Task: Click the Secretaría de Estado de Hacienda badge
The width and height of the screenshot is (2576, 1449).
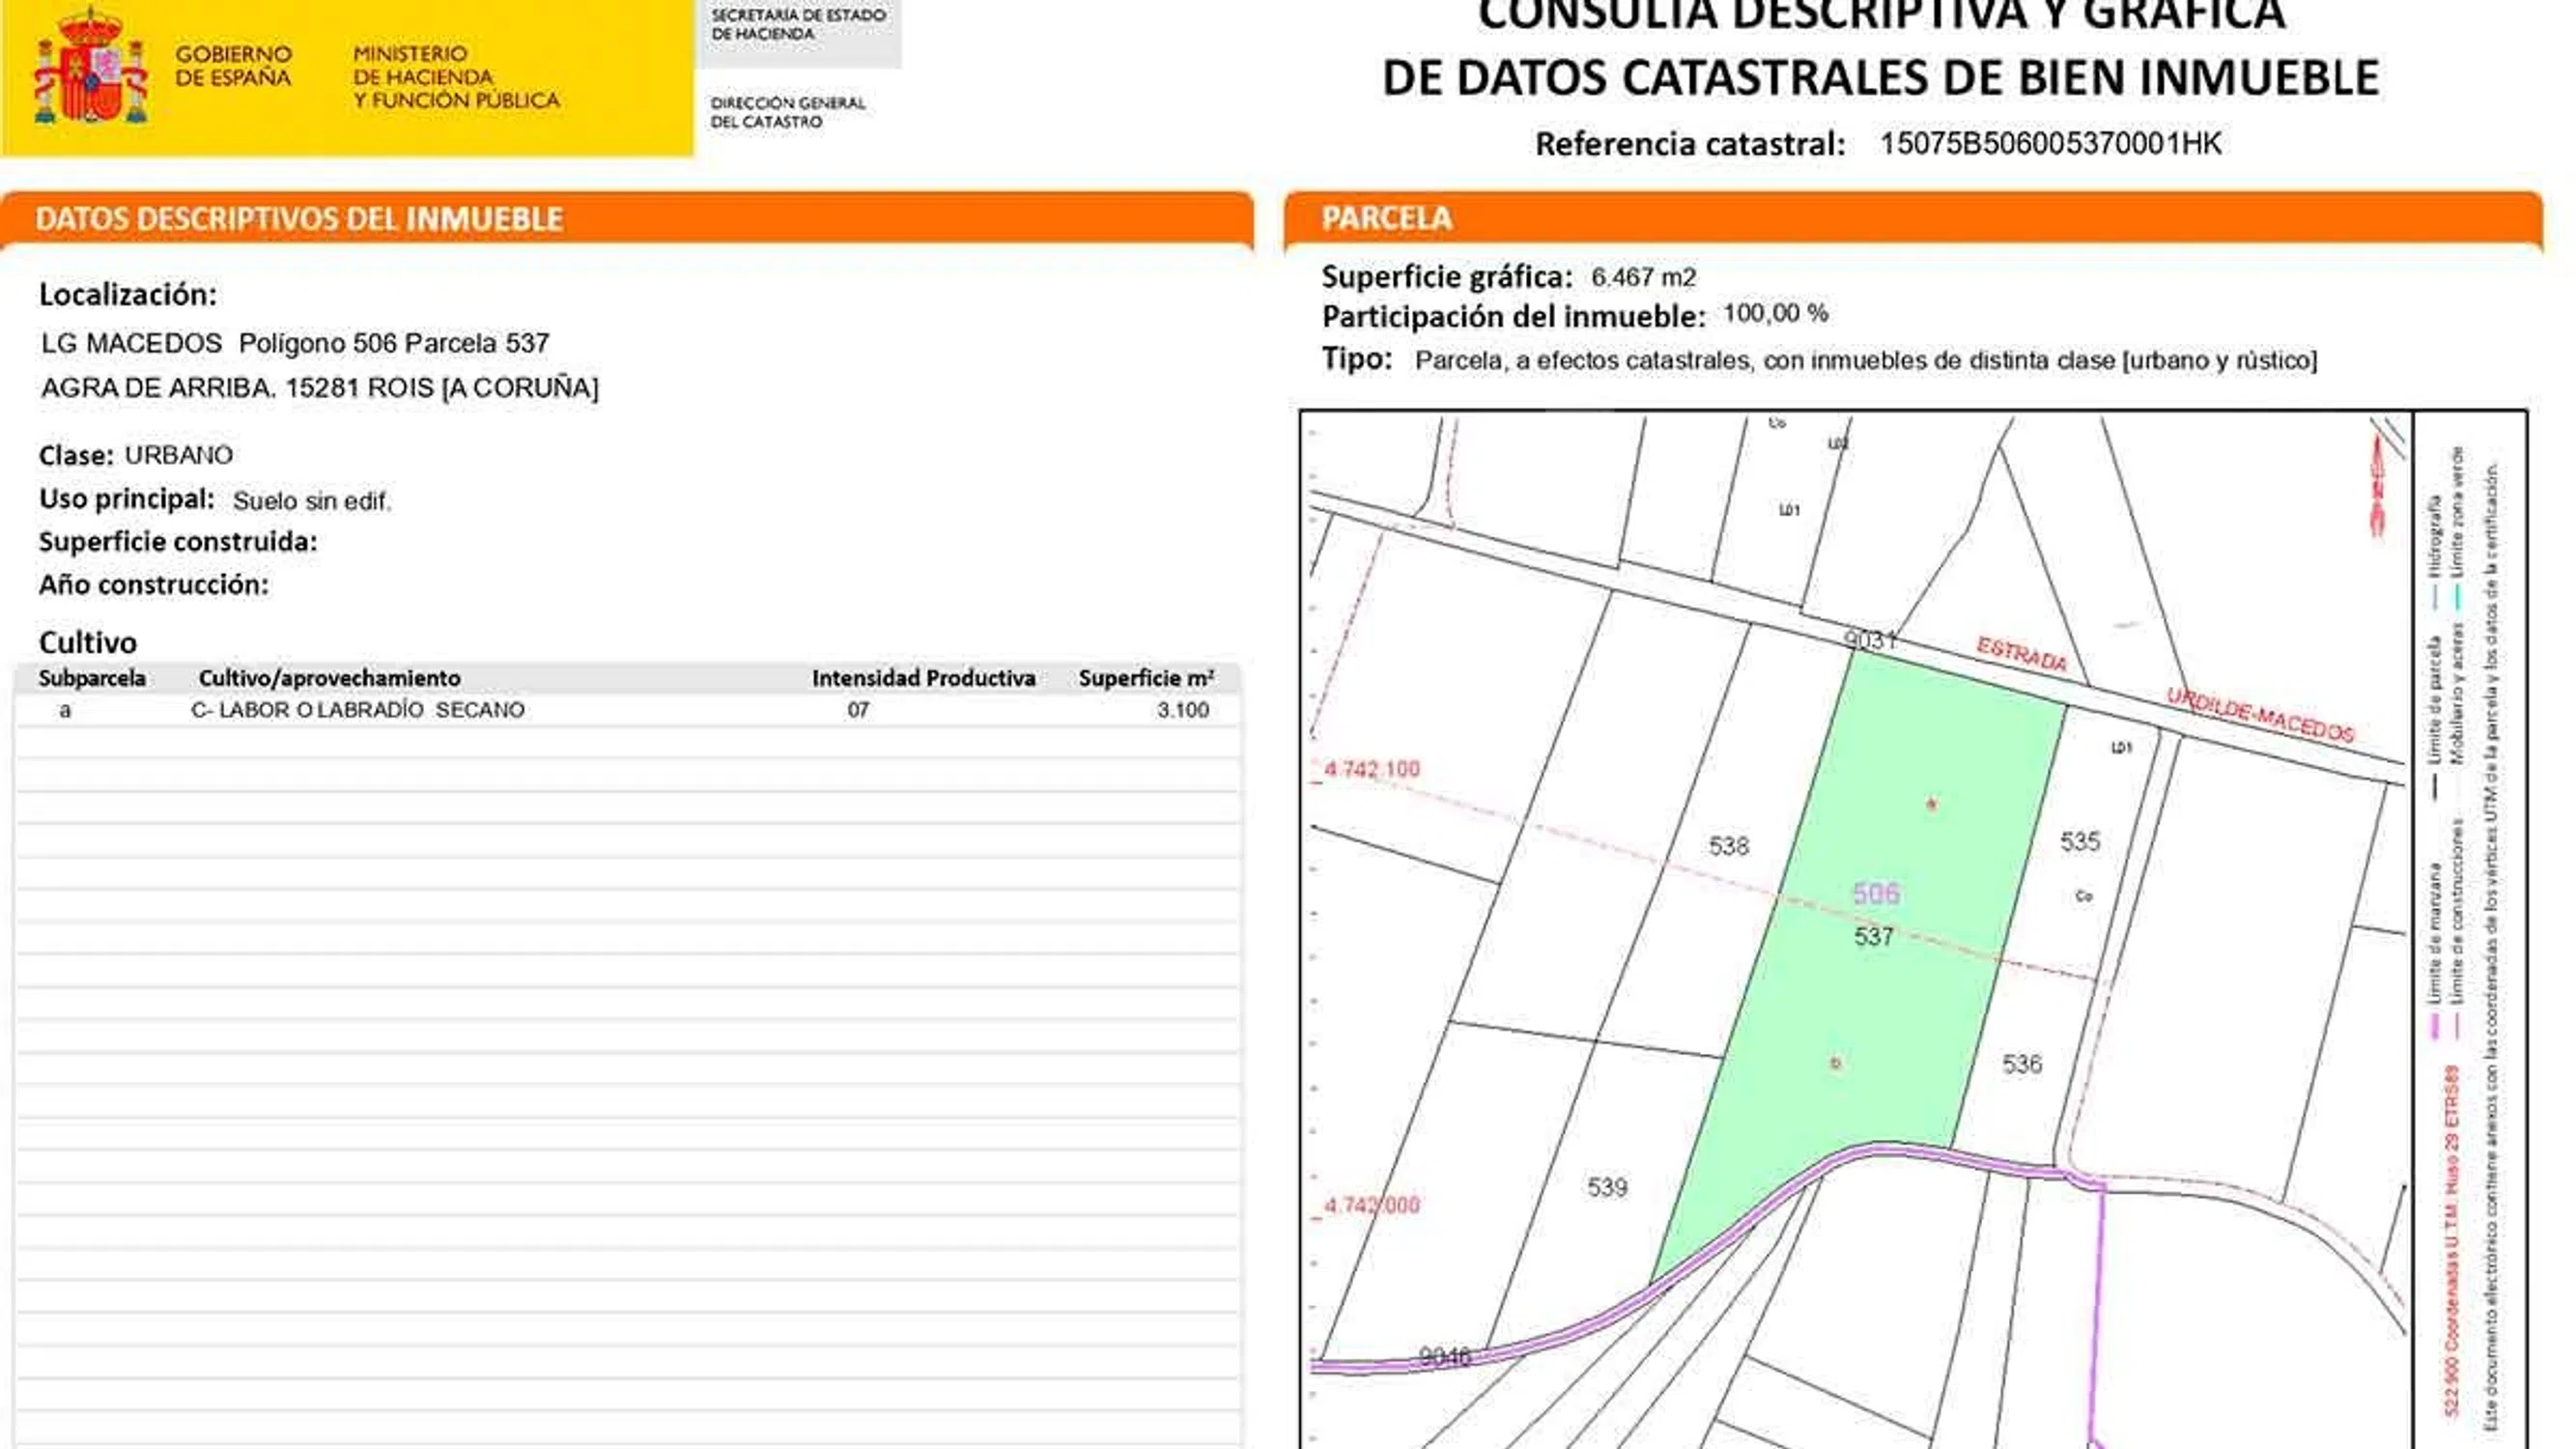Action: coord(798,26)
